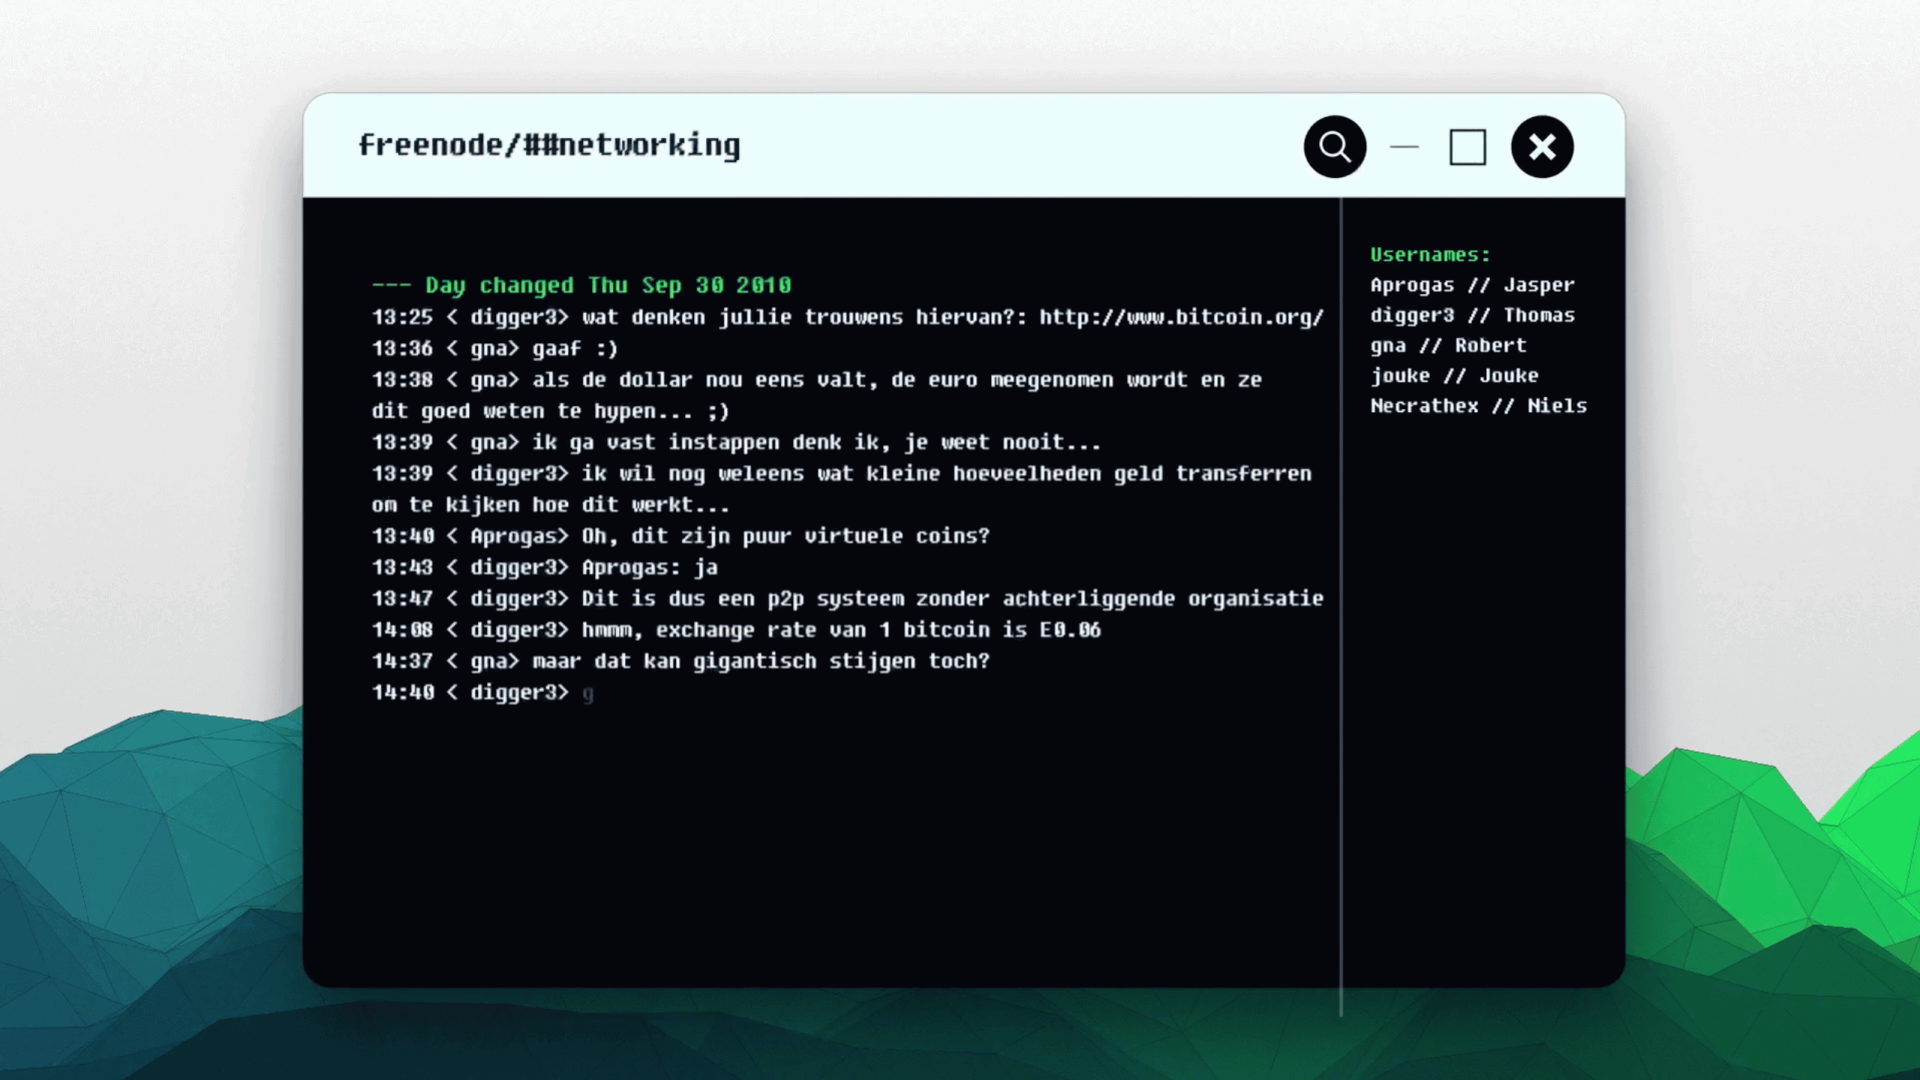The image size is (1920, 1080).
Task: Select user gna // Robert in list
Action: pyautogui.click(x=1448, y=345)
